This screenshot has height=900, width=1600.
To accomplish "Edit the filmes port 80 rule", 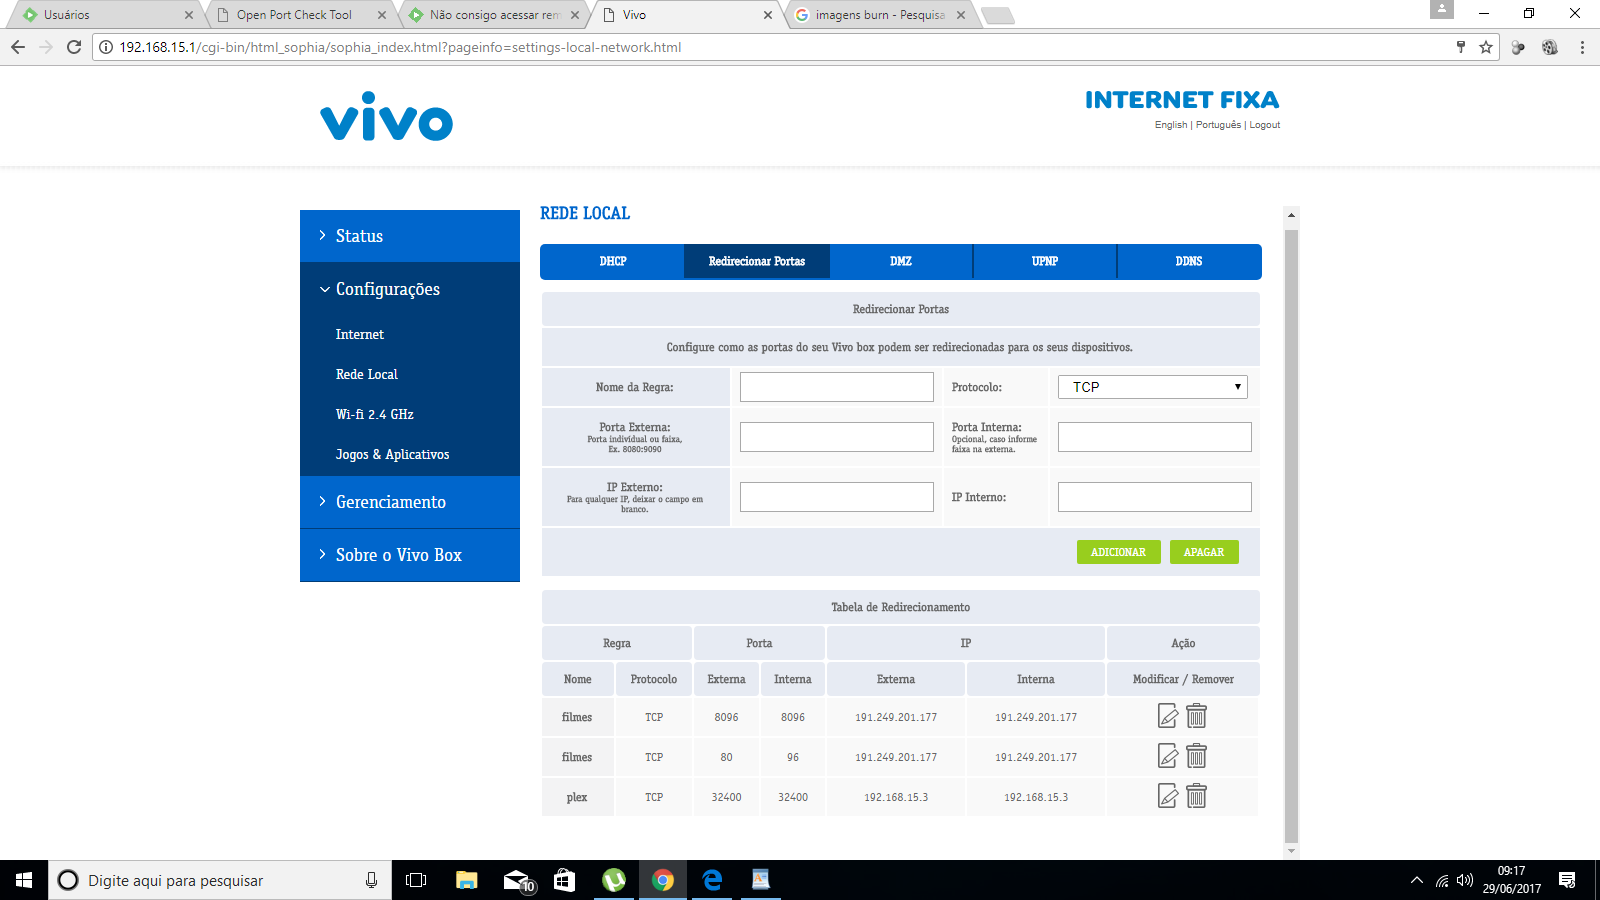I will tap(1167, 756).
